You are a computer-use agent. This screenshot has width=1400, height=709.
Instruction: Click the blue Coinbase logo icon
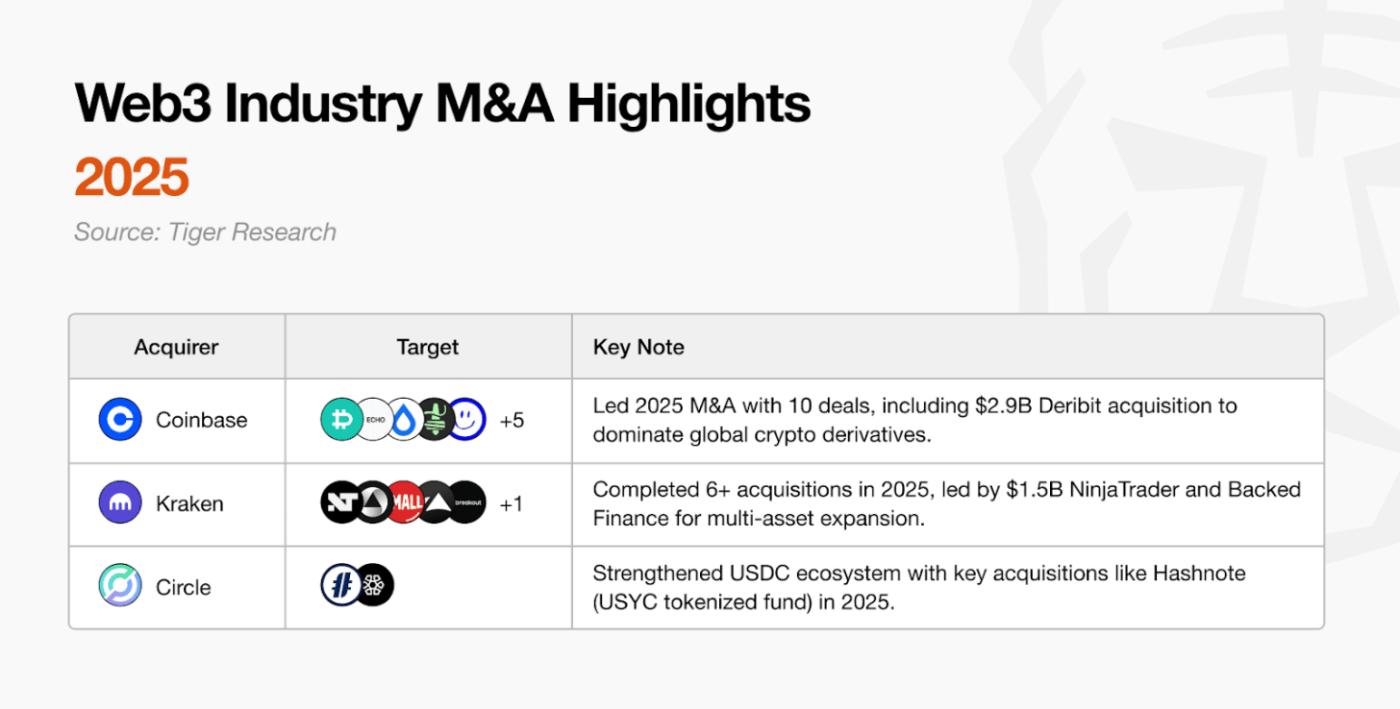pyautogui.click(x=120, y=420)
